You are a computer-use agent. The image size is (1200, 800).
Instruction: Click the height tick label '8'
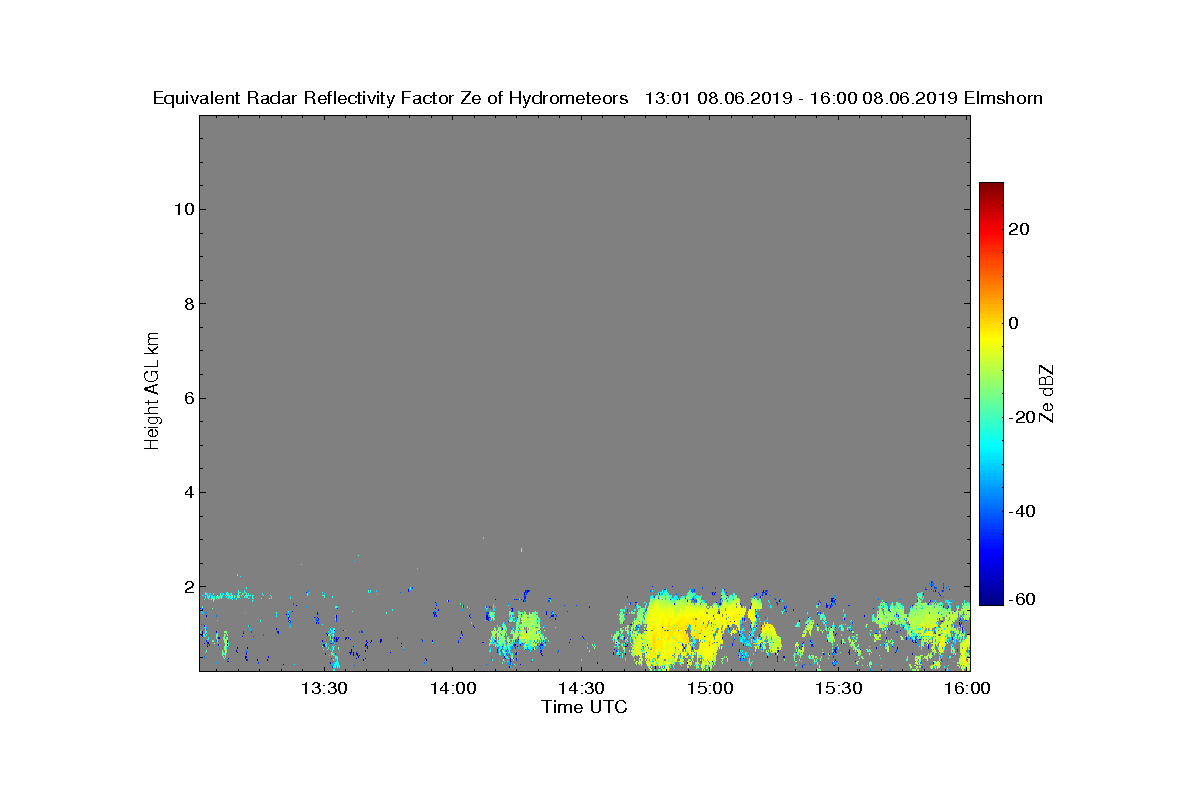pos(188,304)
